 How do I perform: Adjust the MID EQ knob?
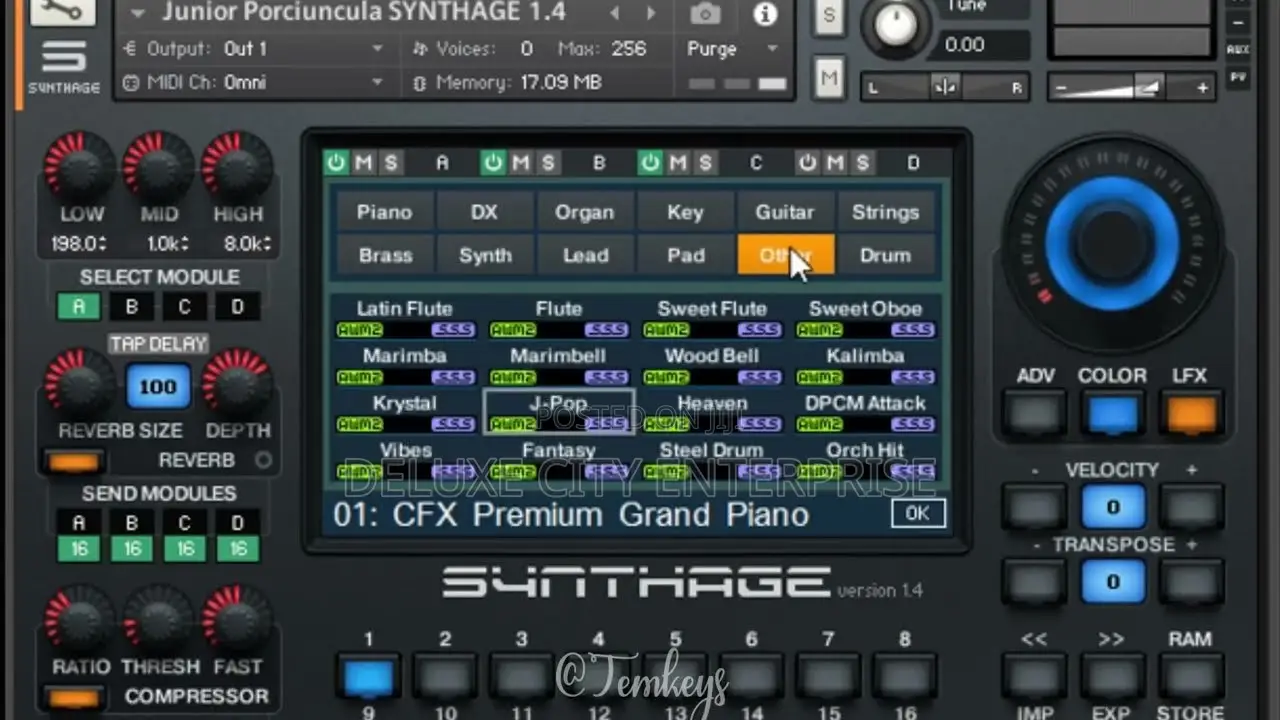click(x=159, y=166)
